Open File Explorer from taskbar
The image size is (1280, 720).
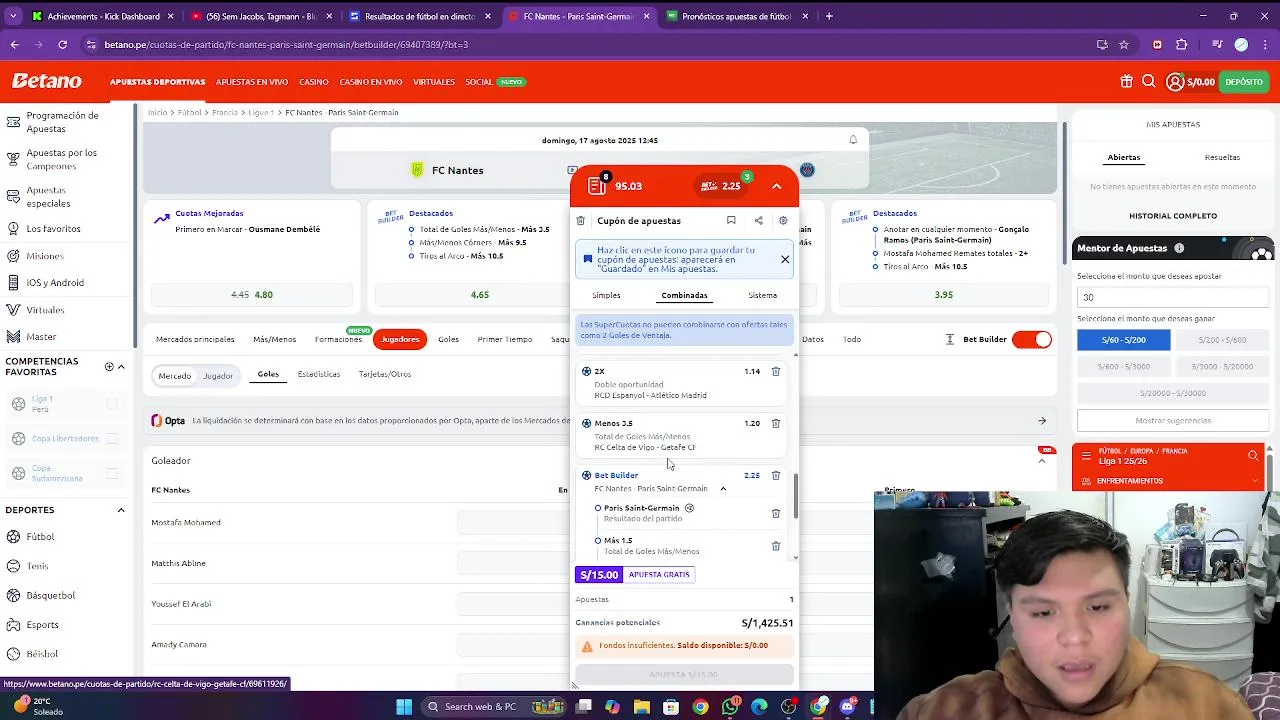click(x=642, y=707)
